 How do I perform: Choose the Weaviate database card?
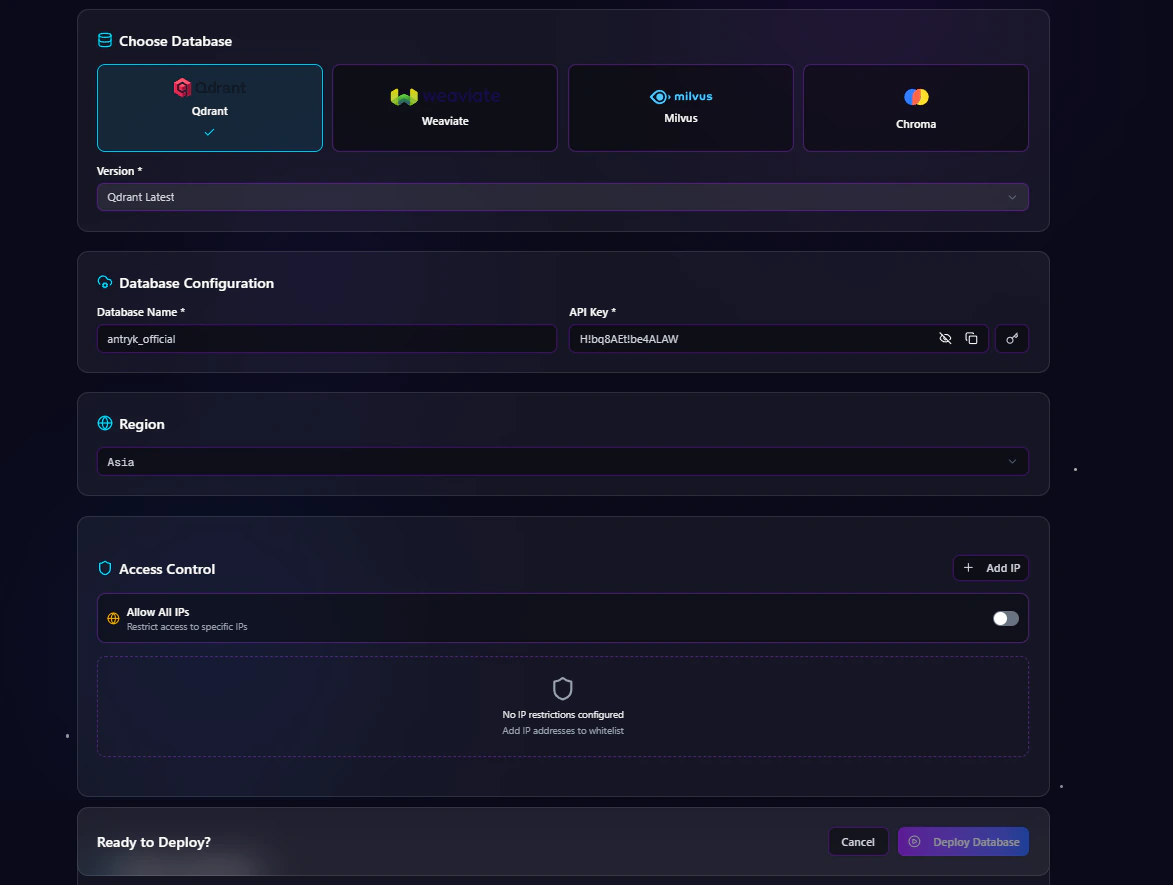[445, 108]
